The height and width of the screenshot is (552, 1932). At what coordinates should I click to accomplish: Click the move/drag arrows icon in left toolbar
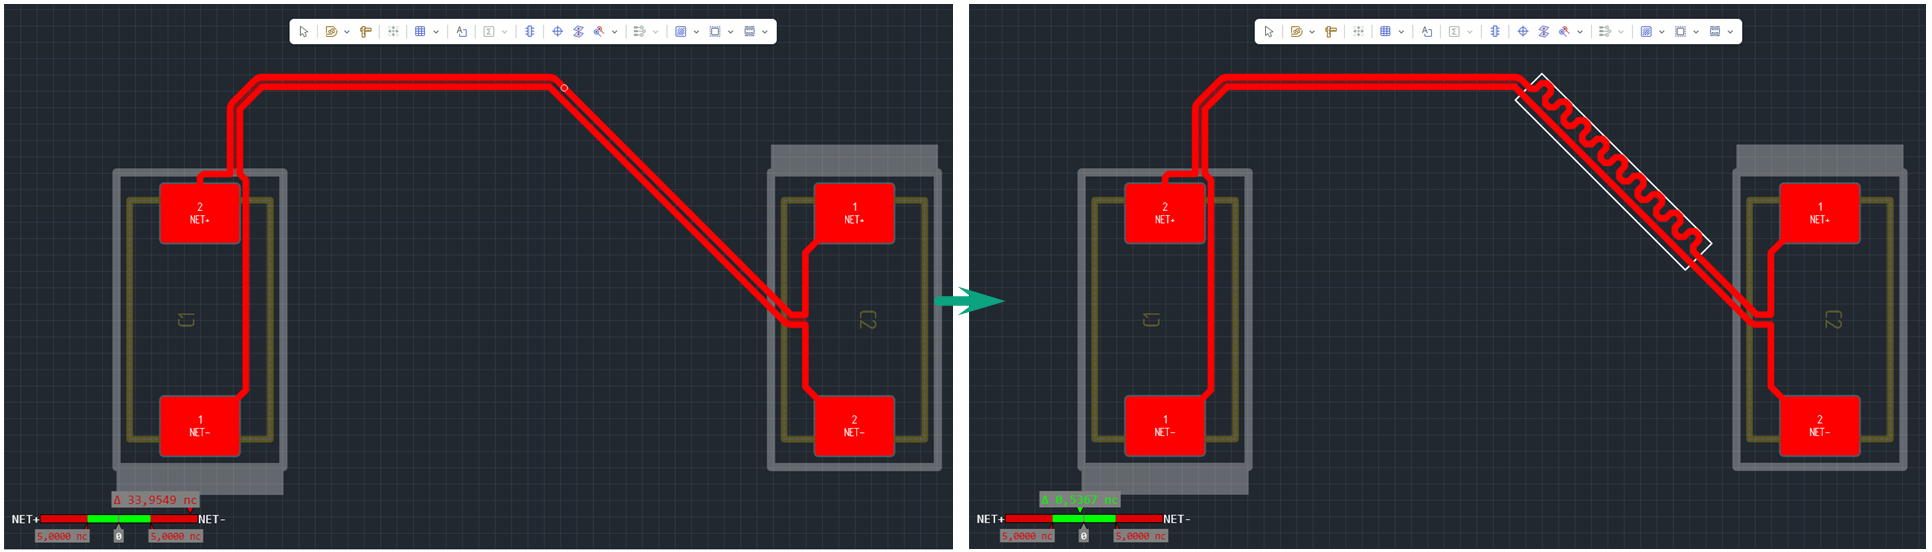[x=393, y=32]
